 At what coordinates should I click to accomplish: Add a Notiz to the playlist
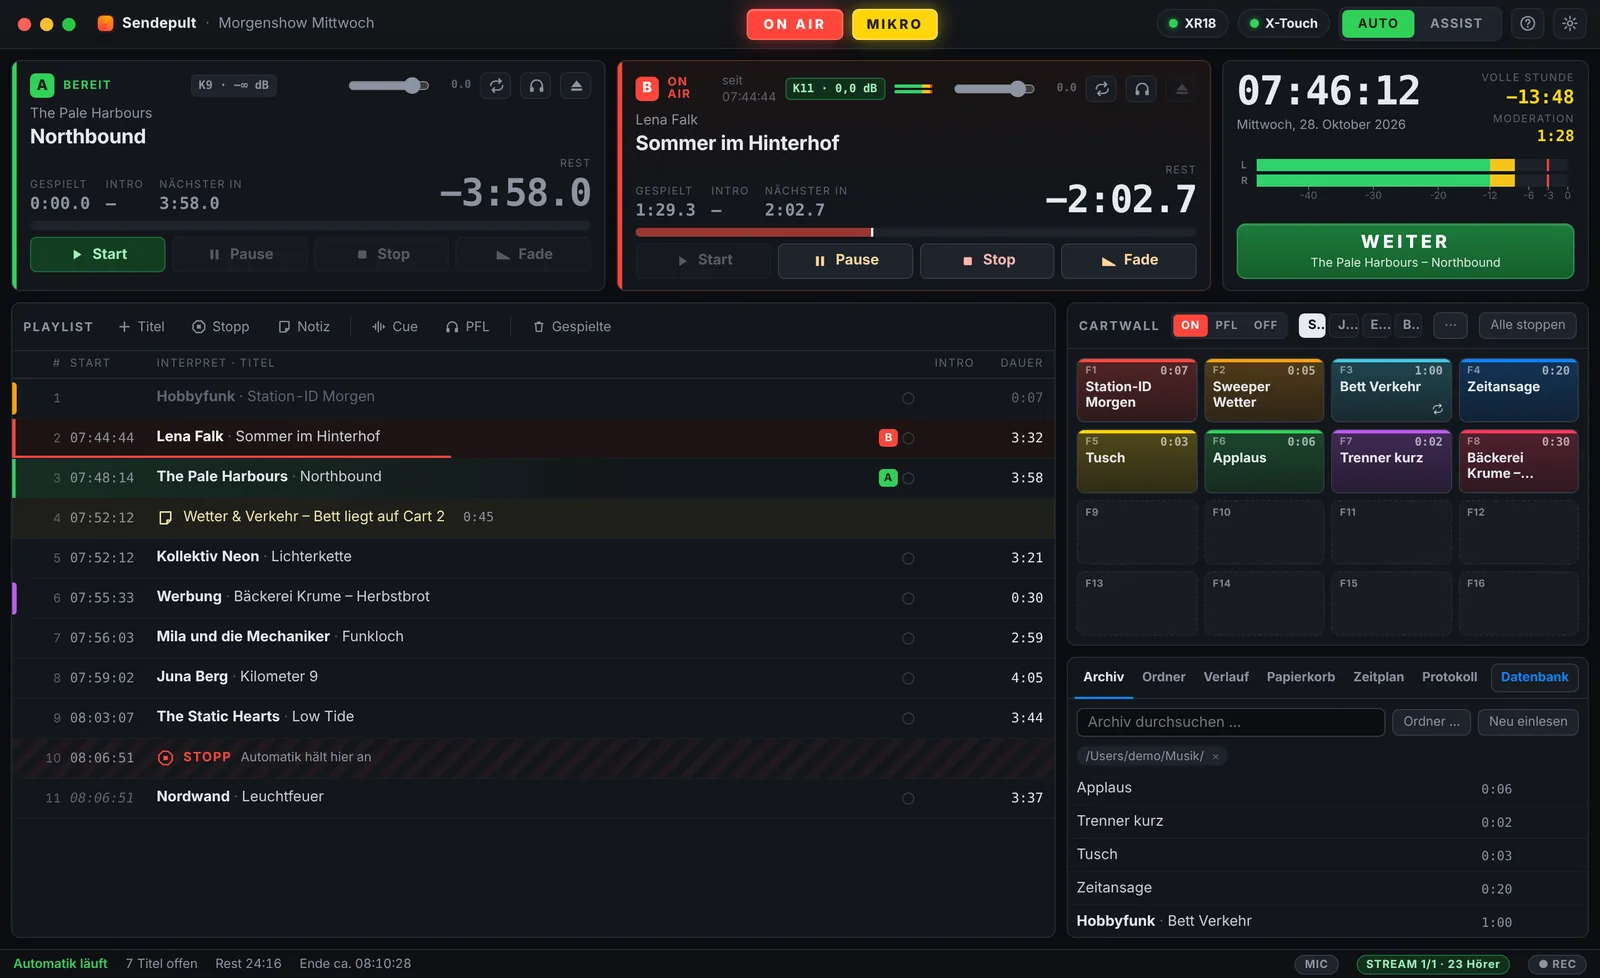(304, 327)
